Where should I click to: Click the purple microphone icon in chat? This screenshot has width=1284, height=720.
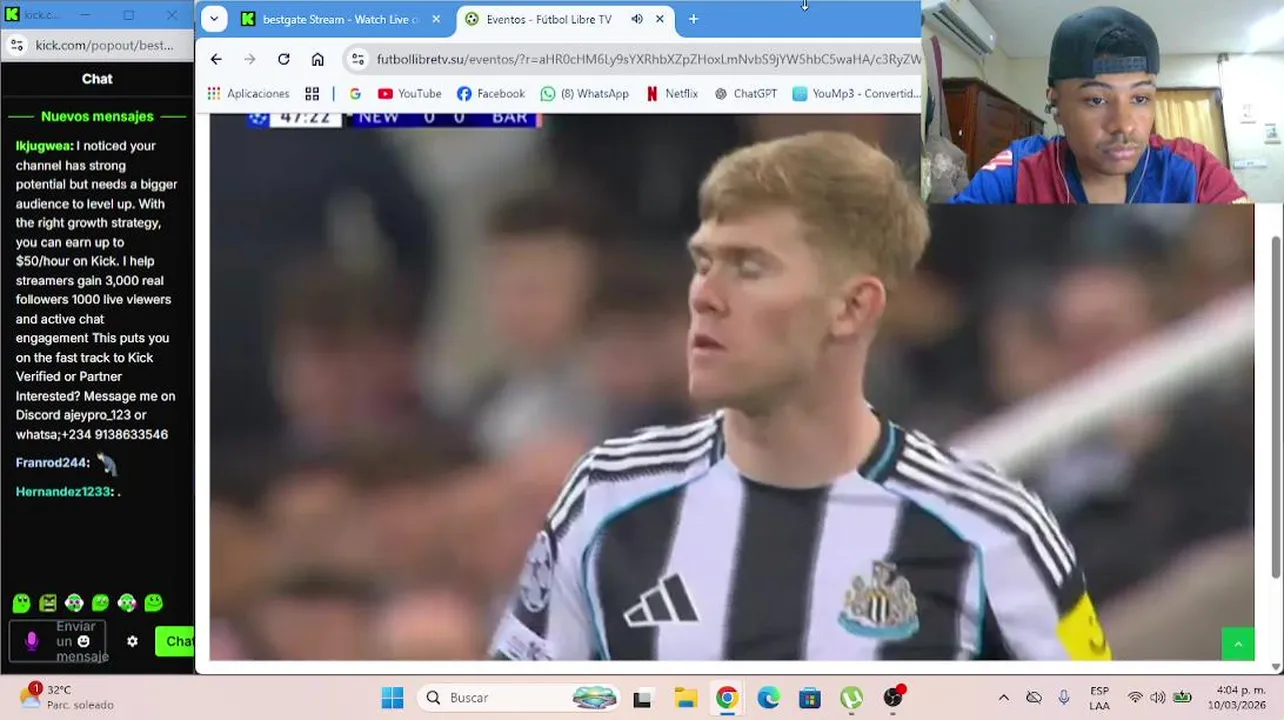coord(31,641)
